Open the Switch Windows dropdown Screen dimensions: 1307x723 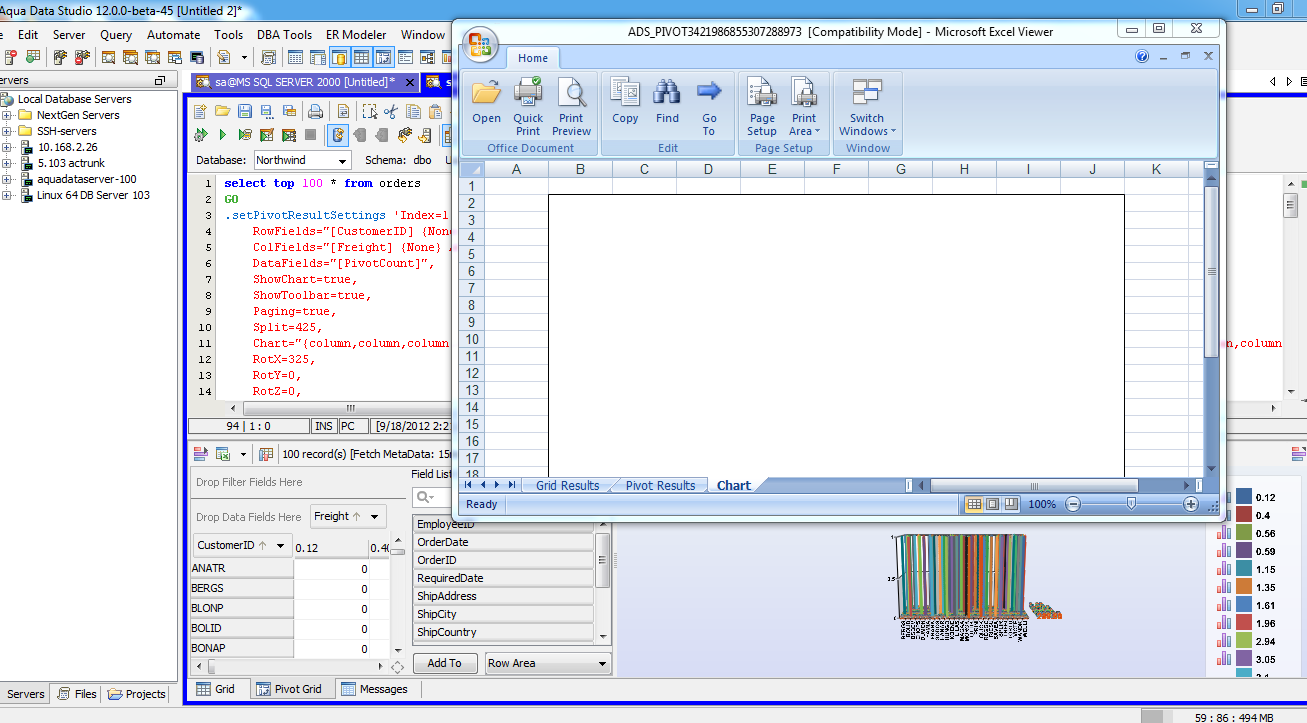pos(867,106)
